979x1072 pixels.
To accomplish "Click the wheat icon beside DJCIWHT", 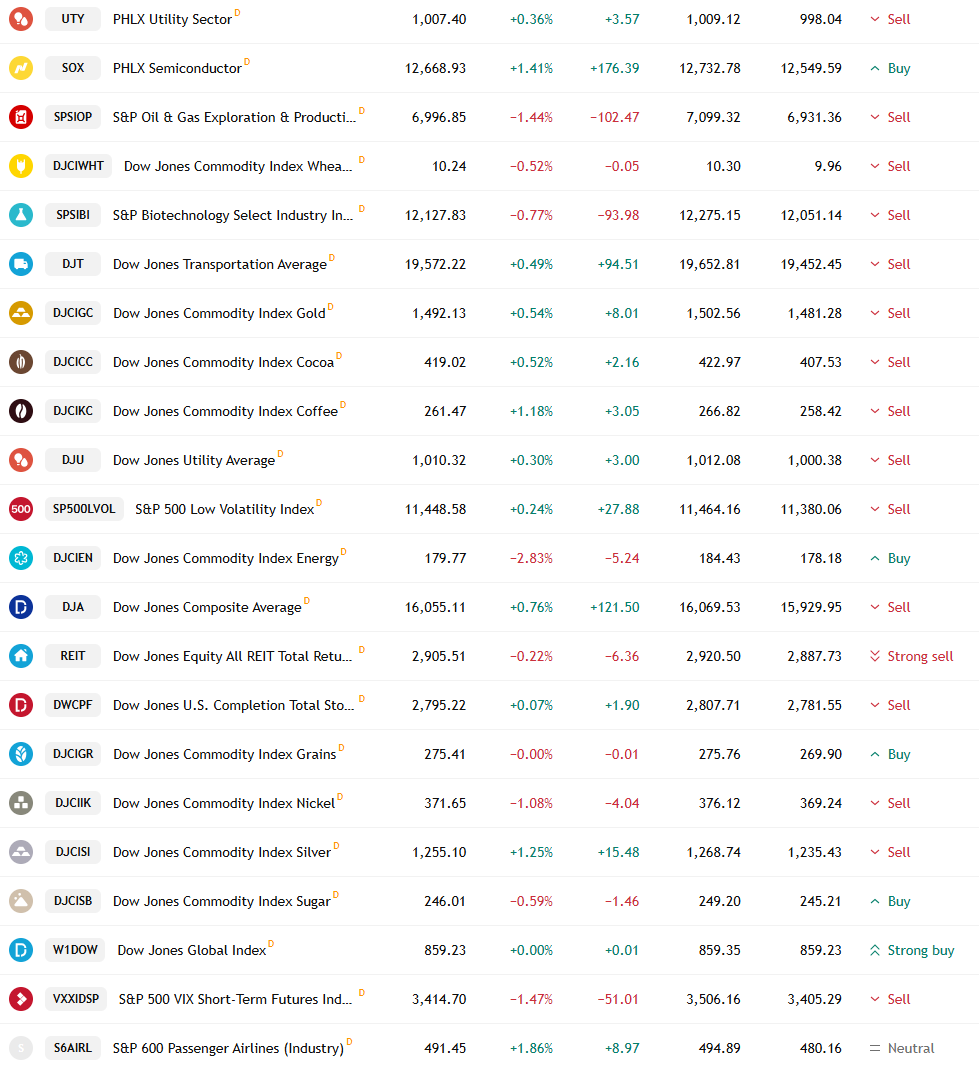I will [x=21, y=166].
